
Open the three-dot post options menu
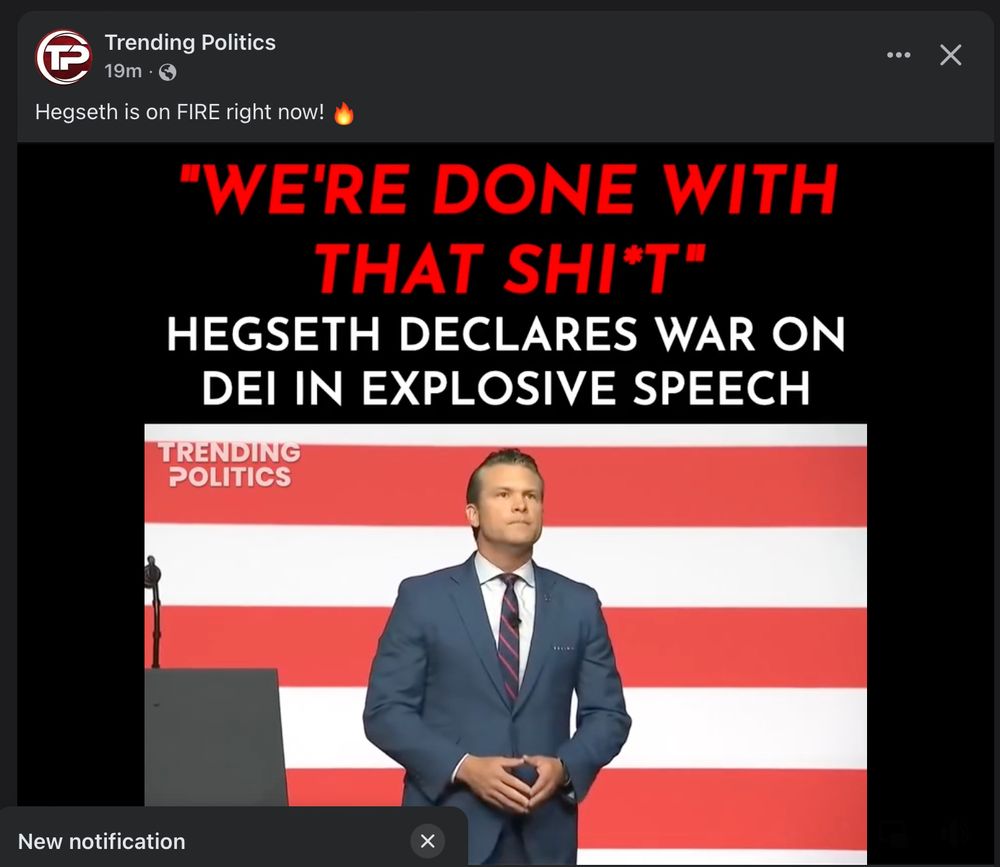899,55
